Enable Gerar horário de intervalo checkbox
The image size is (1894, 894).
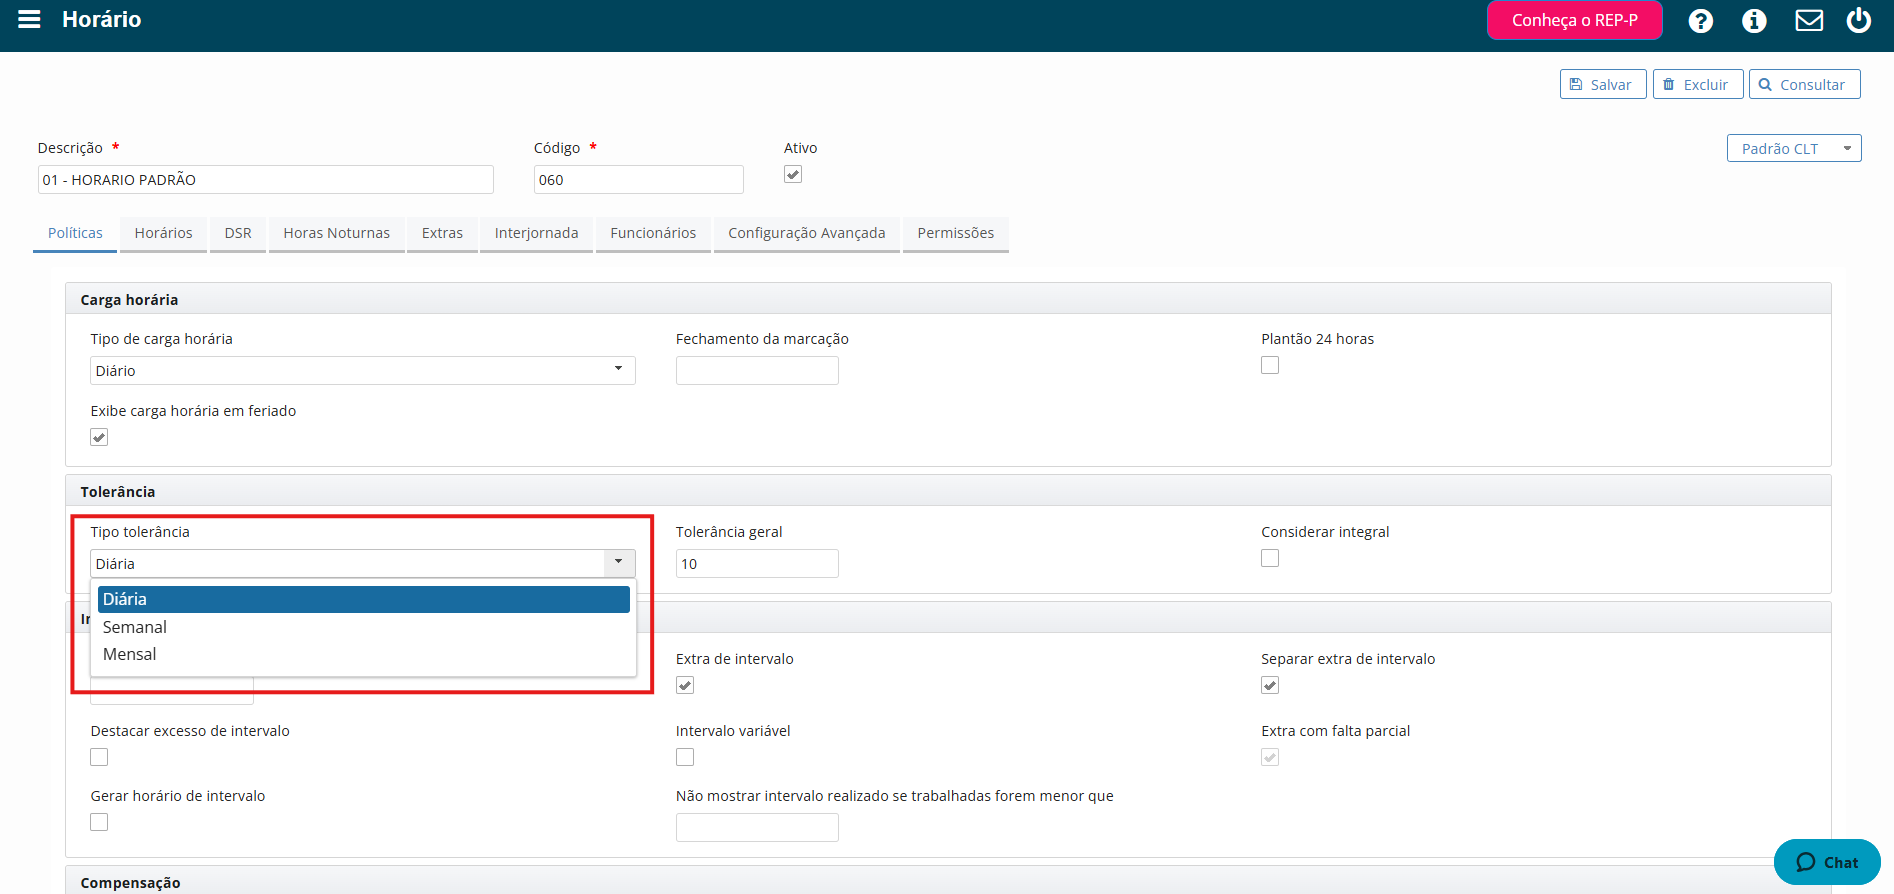tap(99, 822)
